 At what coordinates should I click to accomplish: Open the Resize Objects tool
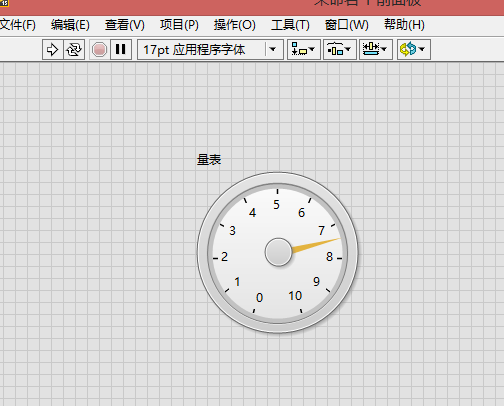[x=375, y=50]
